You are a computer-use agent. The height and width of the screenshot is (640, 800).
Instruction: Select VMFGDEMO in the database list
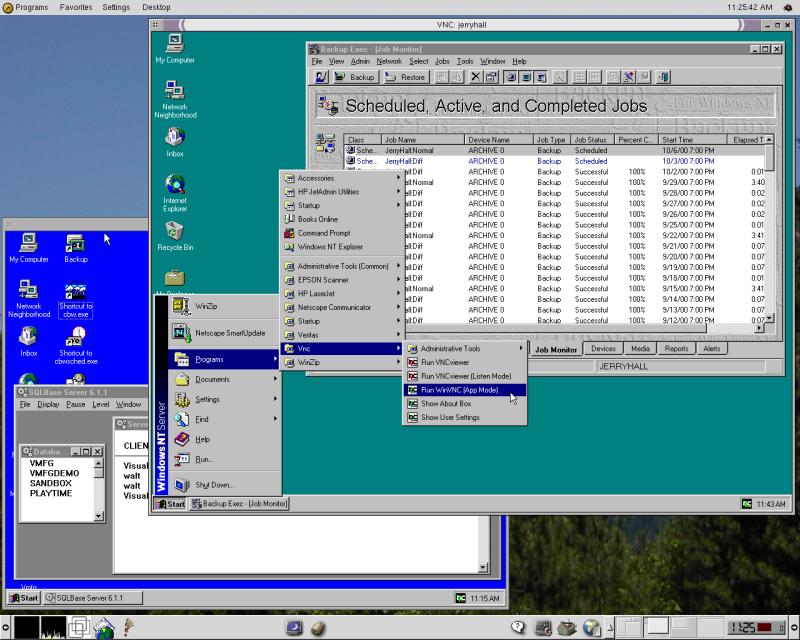coord(56,473)
